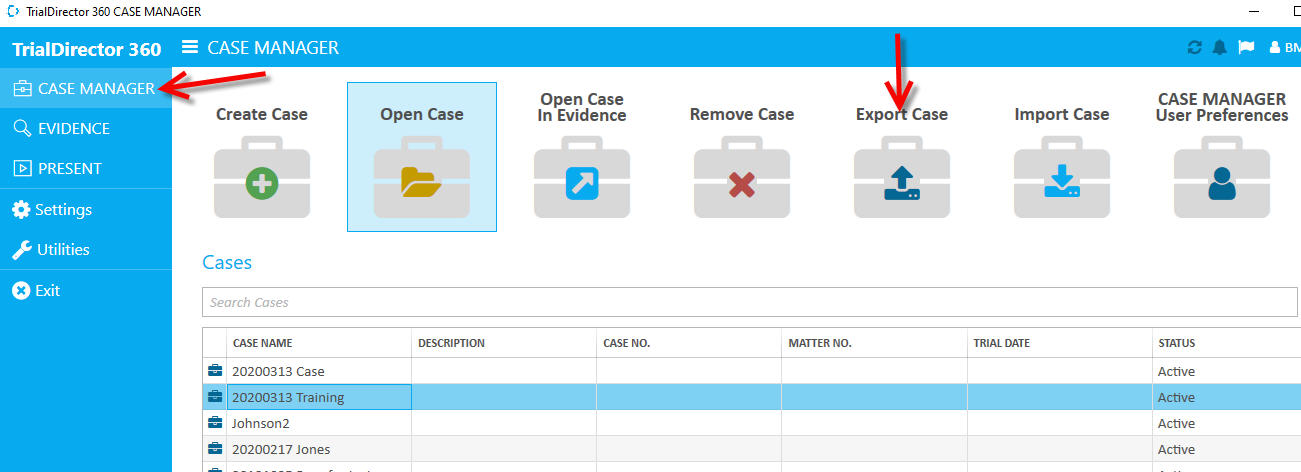Click briefcase icon of 20200217 Jones row

coord(215,449)
